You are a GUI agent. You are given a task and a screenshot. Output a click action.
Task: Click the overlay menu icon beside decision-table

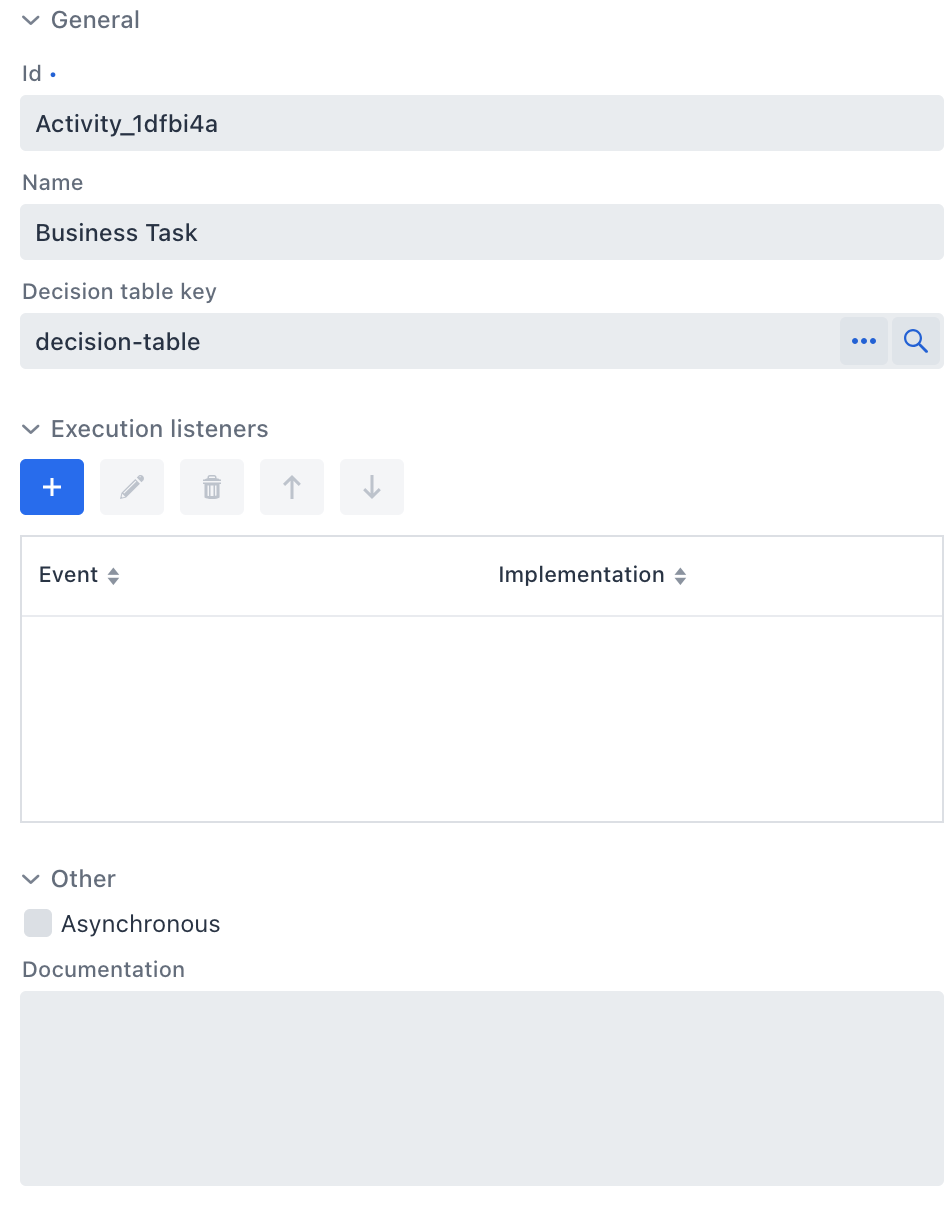click(864, 341)
